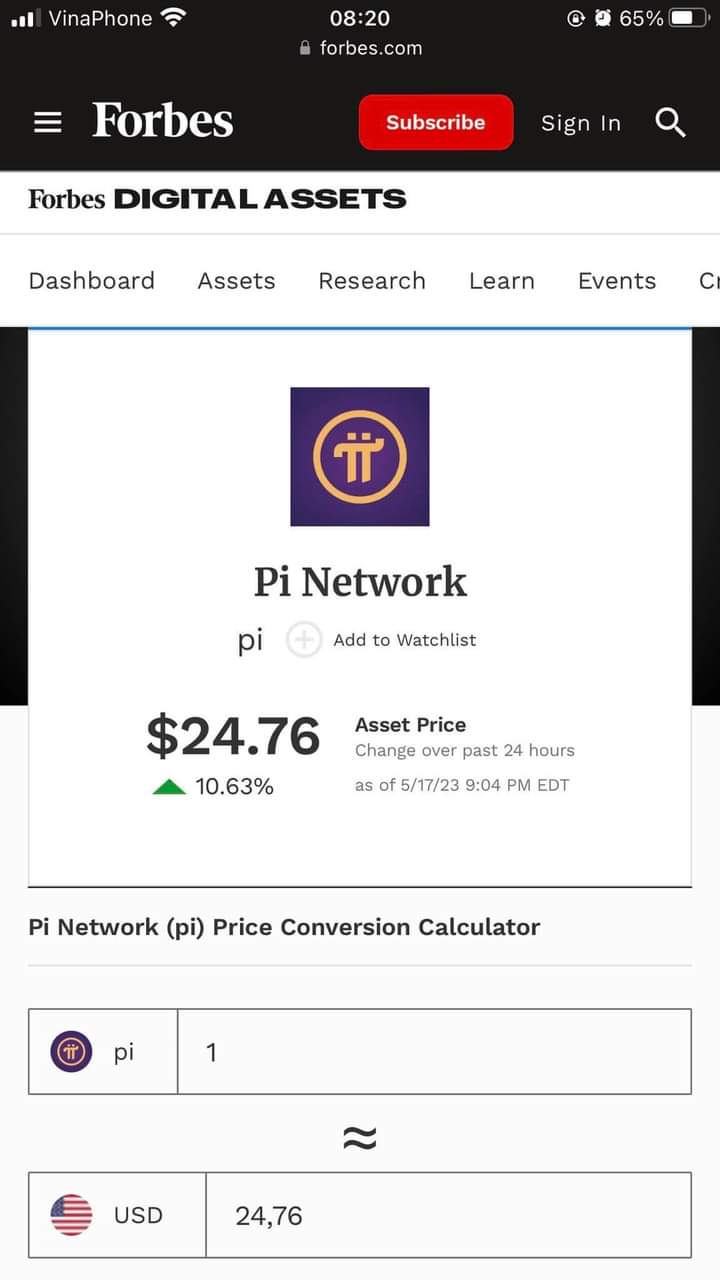Click the pi amount input field

click(x=433, y=1052)
